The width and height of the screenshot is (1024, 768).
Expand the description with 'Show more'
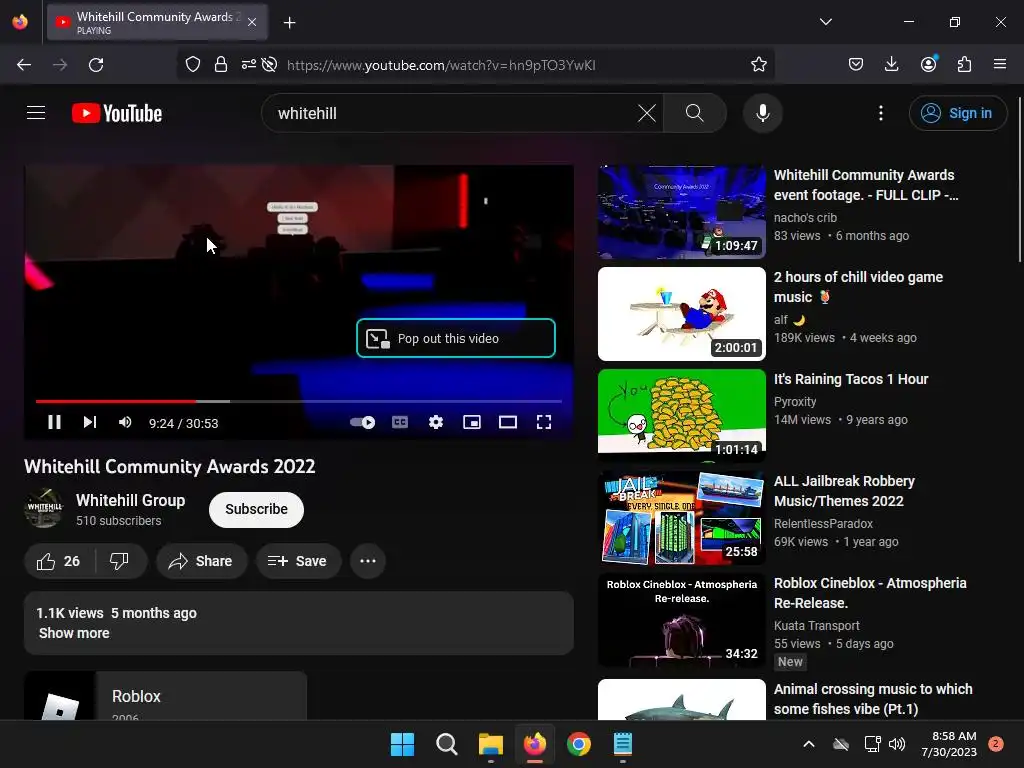coord(74,633)
